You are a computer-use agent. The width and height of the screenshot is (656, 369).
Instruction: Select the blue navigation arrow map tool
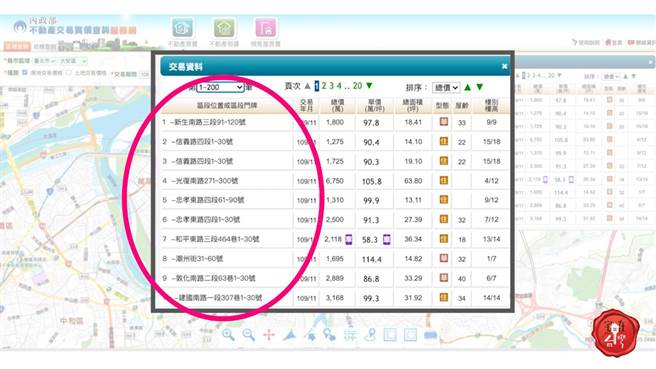click(290, 334)
